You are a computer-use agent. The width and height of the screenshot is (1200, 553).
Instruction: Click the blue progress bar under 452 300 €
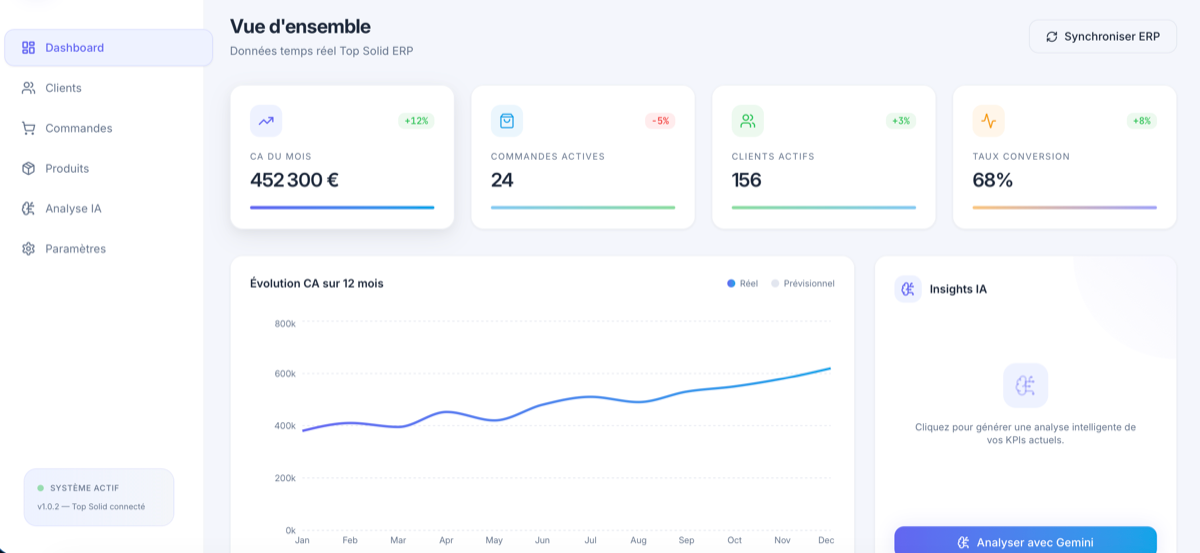[342, 207]
